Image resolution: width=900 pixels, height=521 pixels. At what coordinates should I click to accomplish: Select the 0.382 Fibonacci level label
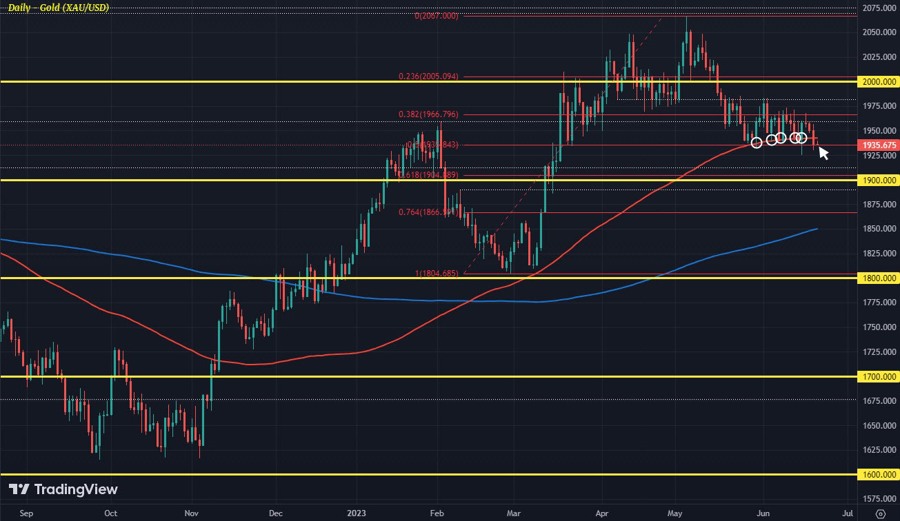tap(429, 115)
